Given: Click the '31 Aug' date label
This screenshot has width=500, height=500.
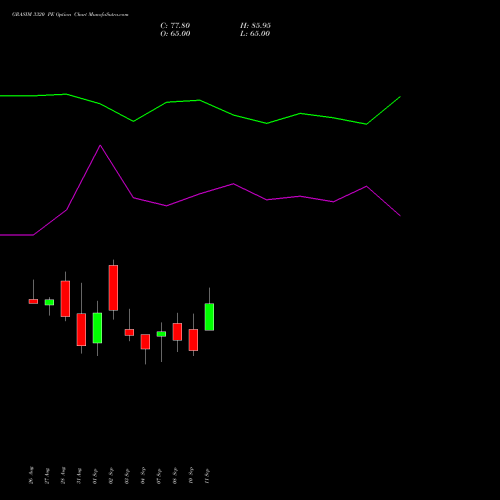Looking at the screenshot, I should coord(79,476).
